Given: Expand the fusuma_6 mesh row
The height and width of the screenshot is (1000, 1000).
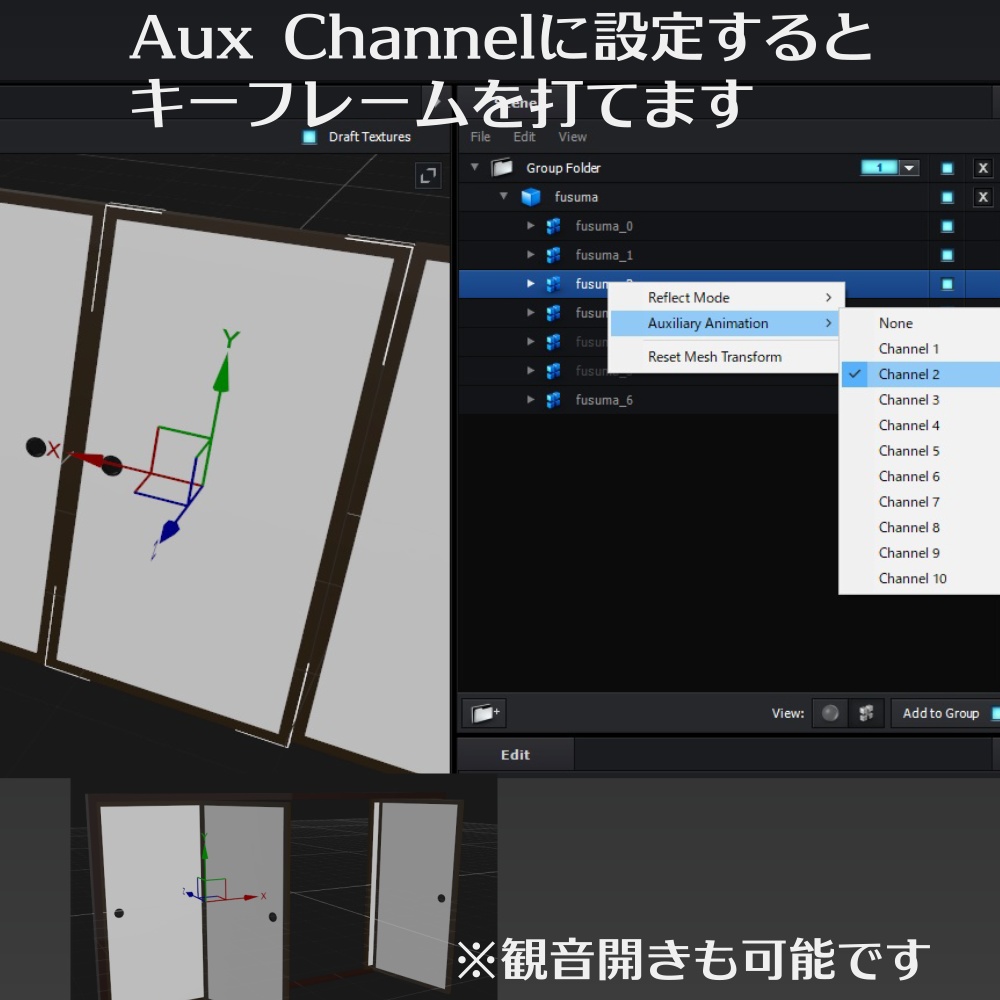Looking at the screenshot, I should [x=531, y=399].
